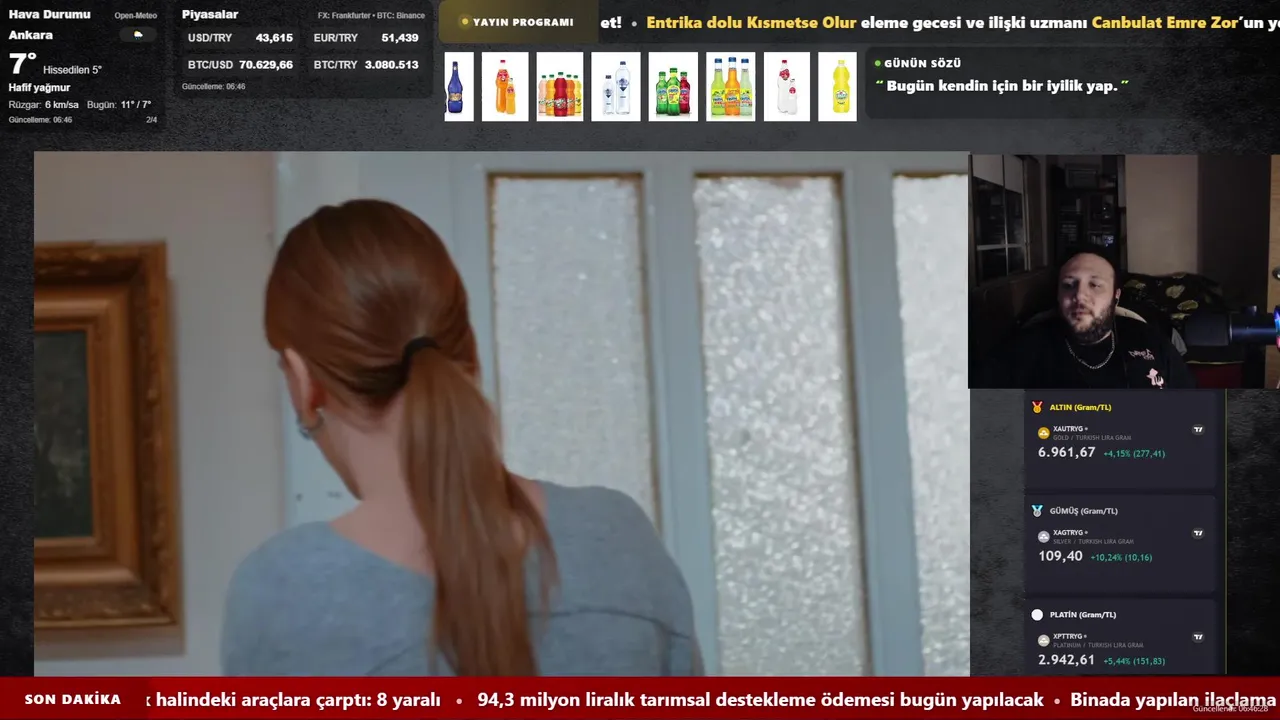
Task: Click the Piyasalar widget title
Action: 210,14
